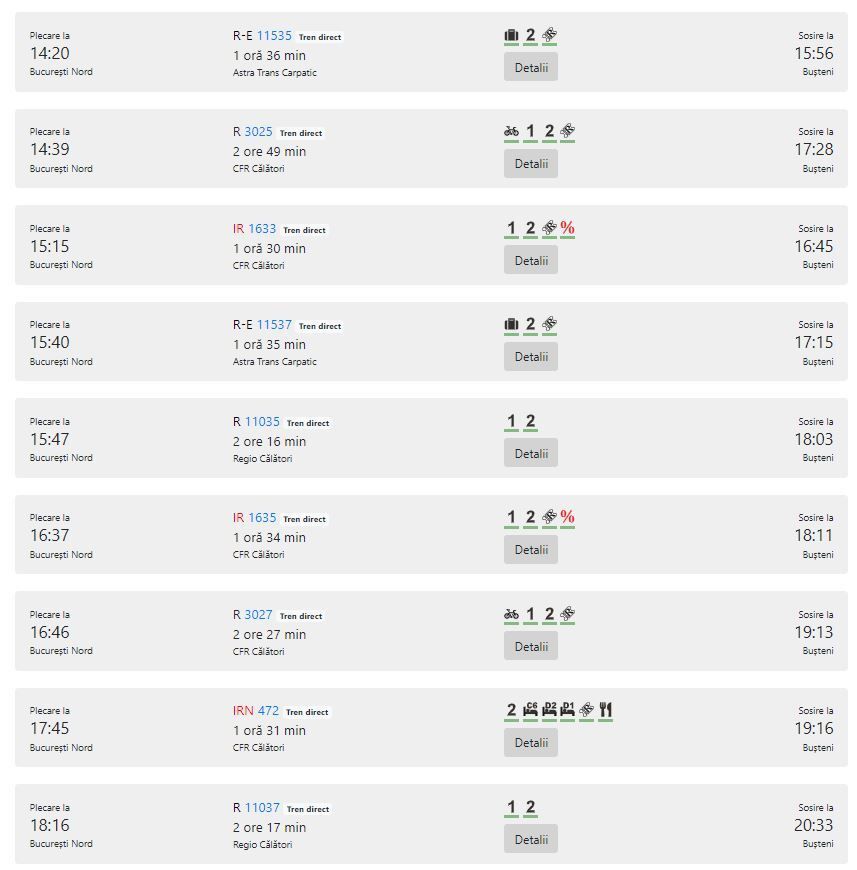This screenshot has height=870, width=857.
Task: Click first class icon on R 11035
Action: 511,421
